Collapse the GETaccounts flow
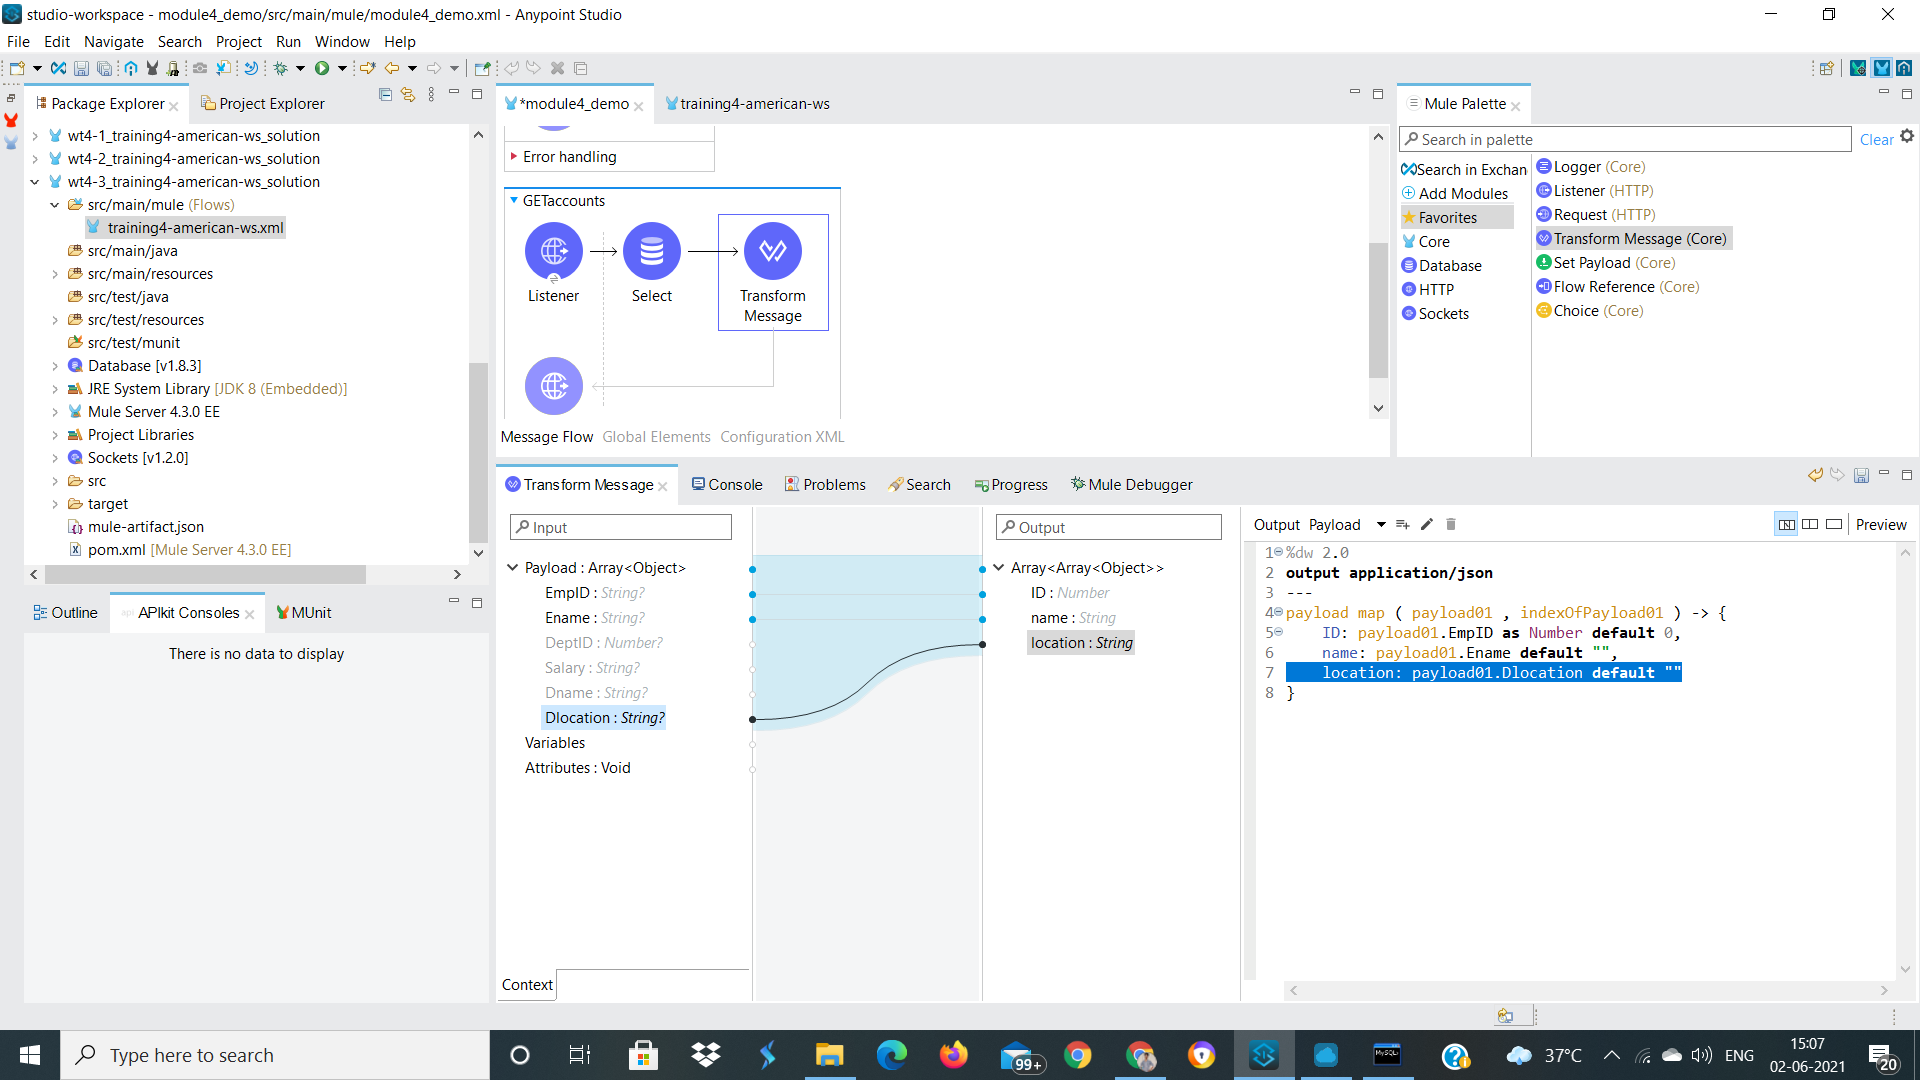1920x1080 pixels. 514,200
